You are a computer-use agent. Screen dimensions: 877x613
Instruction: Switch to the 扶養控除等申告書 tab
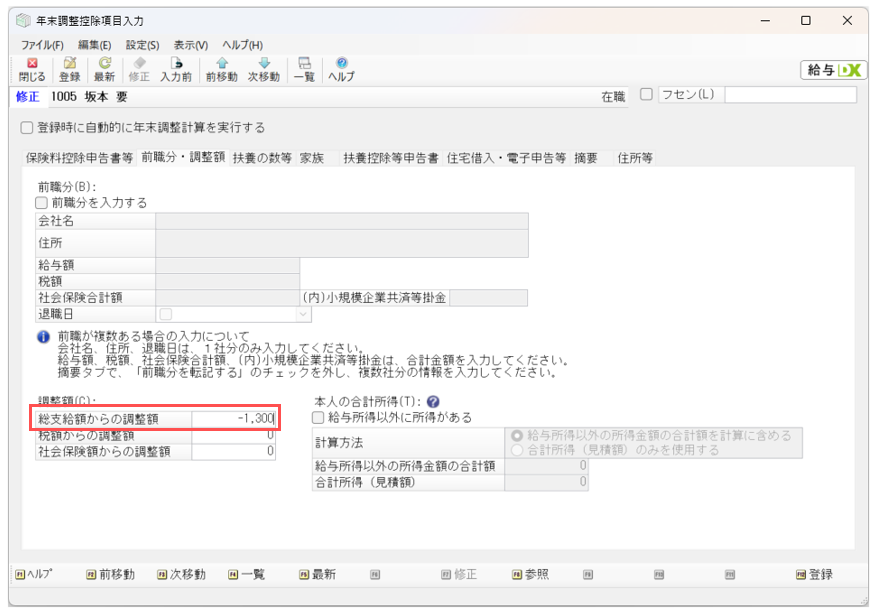pos(391,158)
